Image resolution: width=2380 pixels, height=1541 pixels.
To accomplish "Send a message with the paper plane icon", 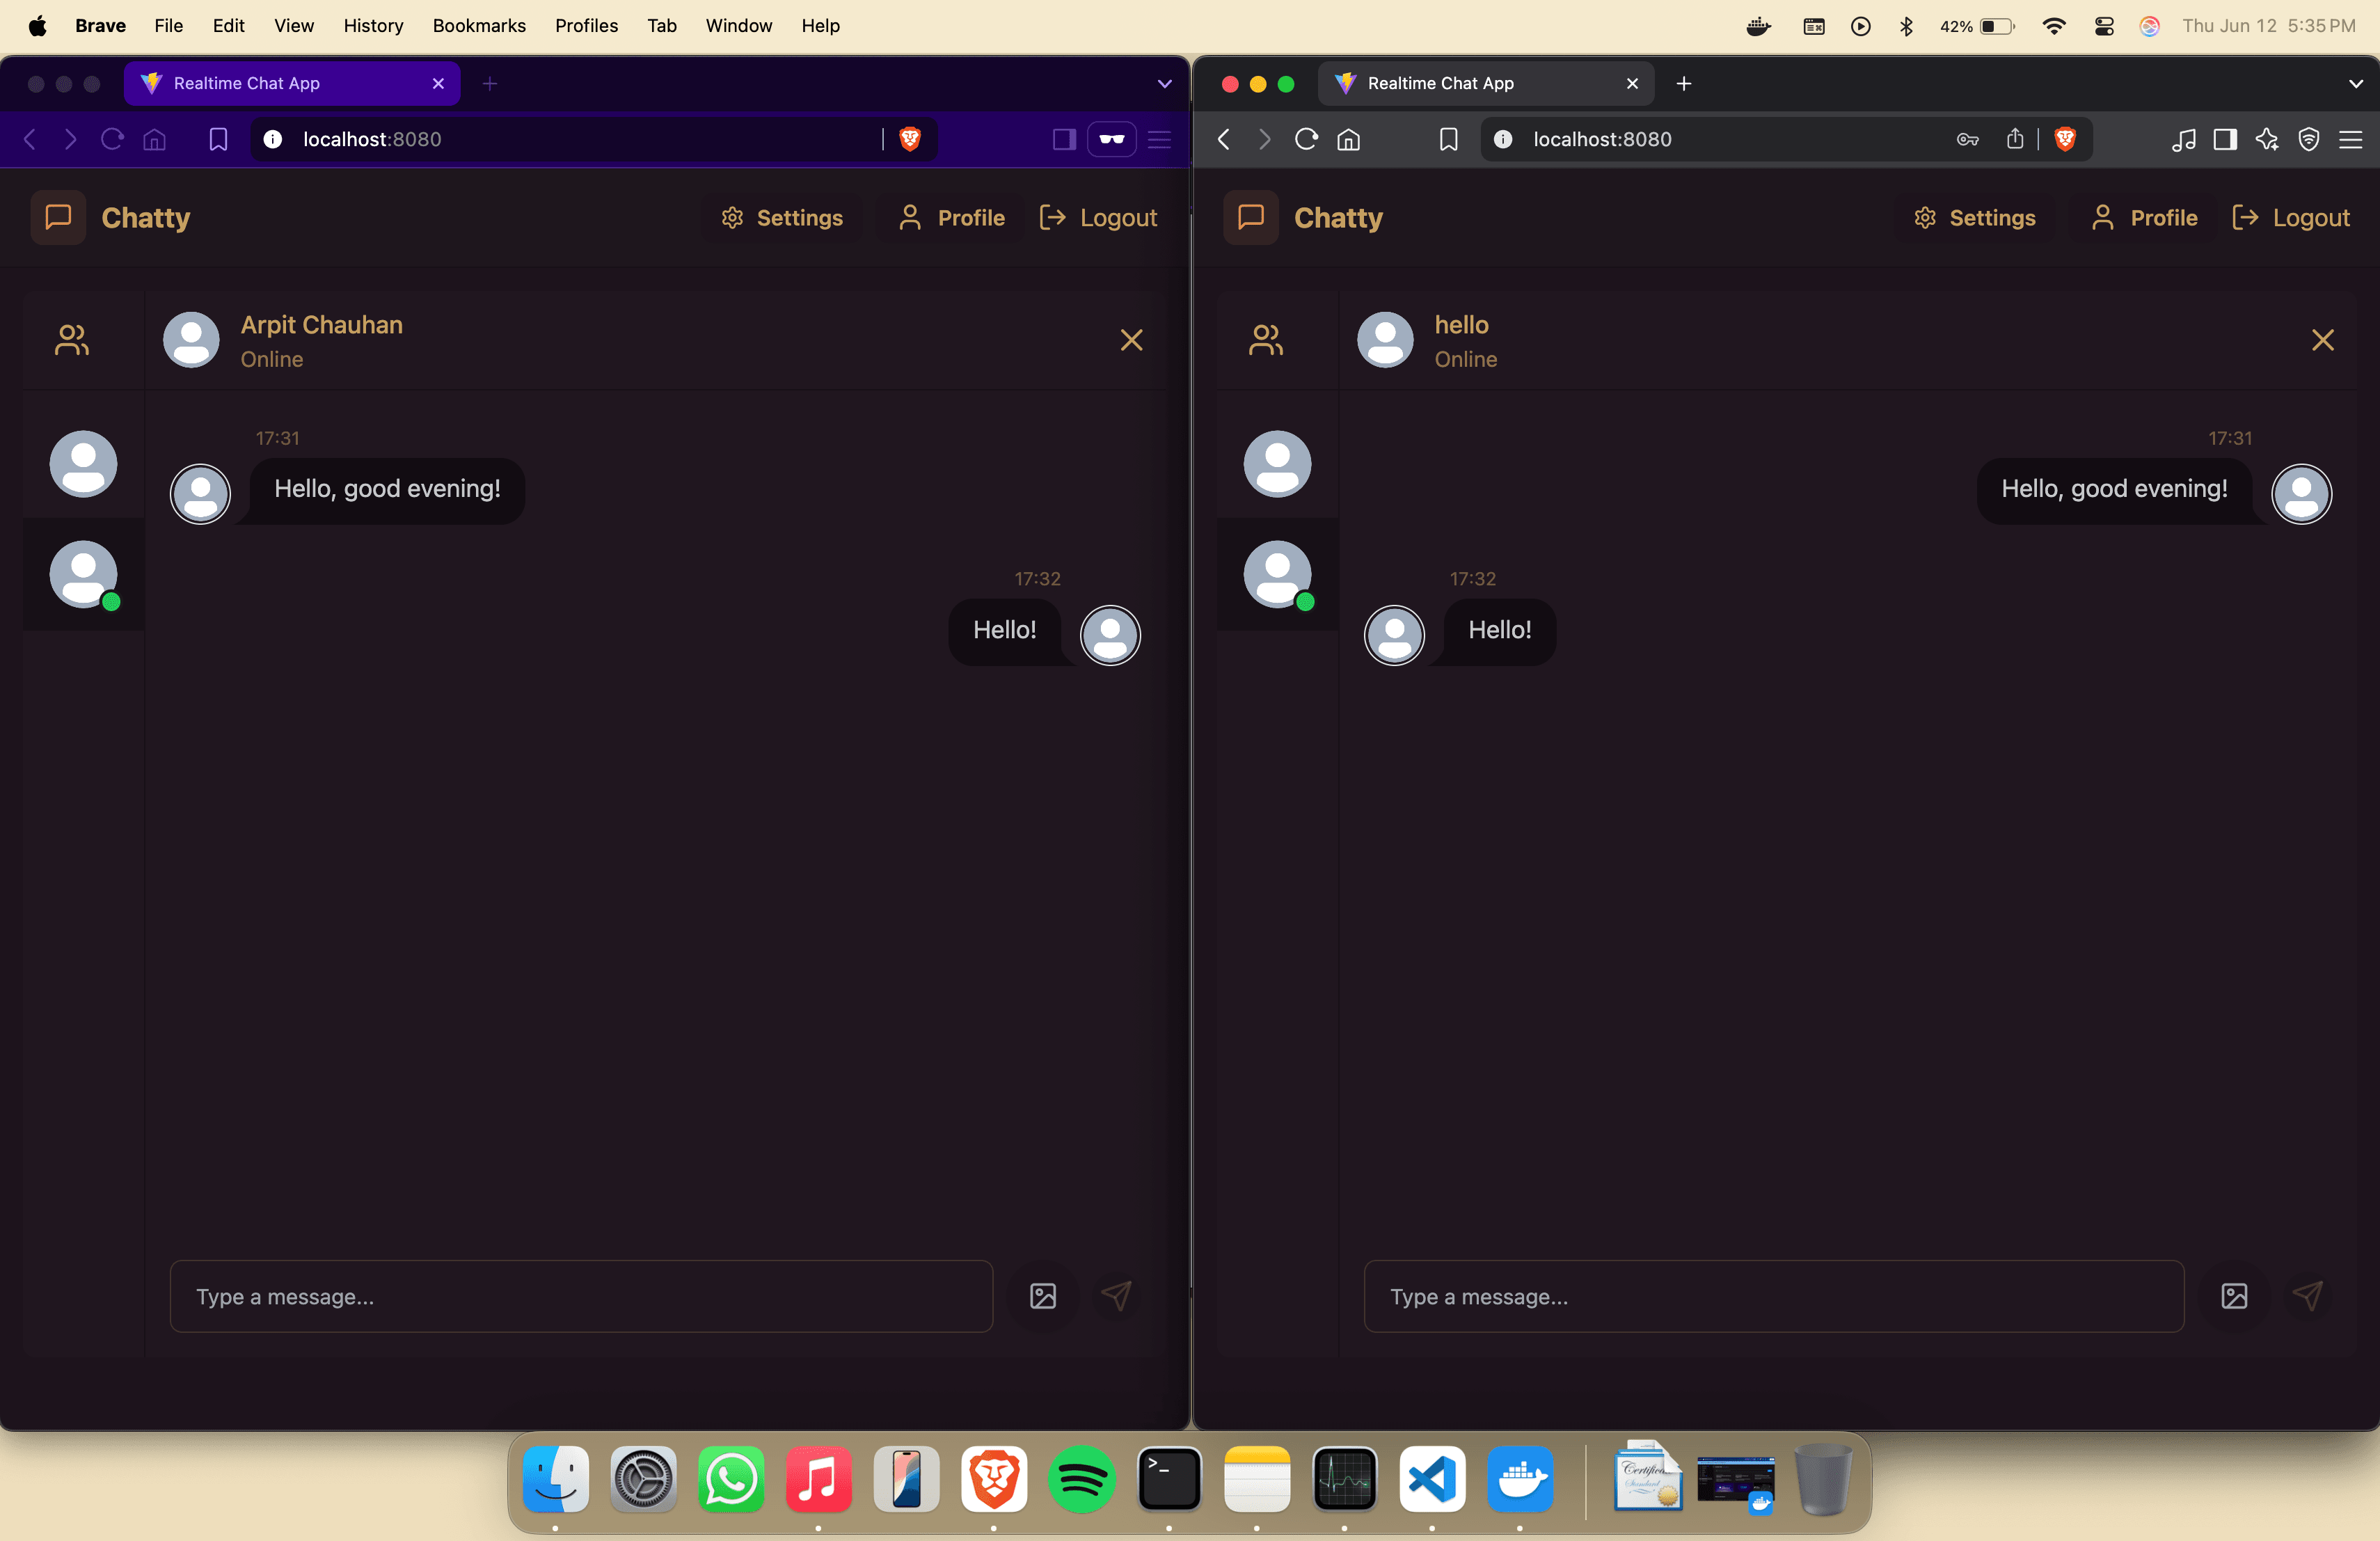I will pos(1117,1296).
